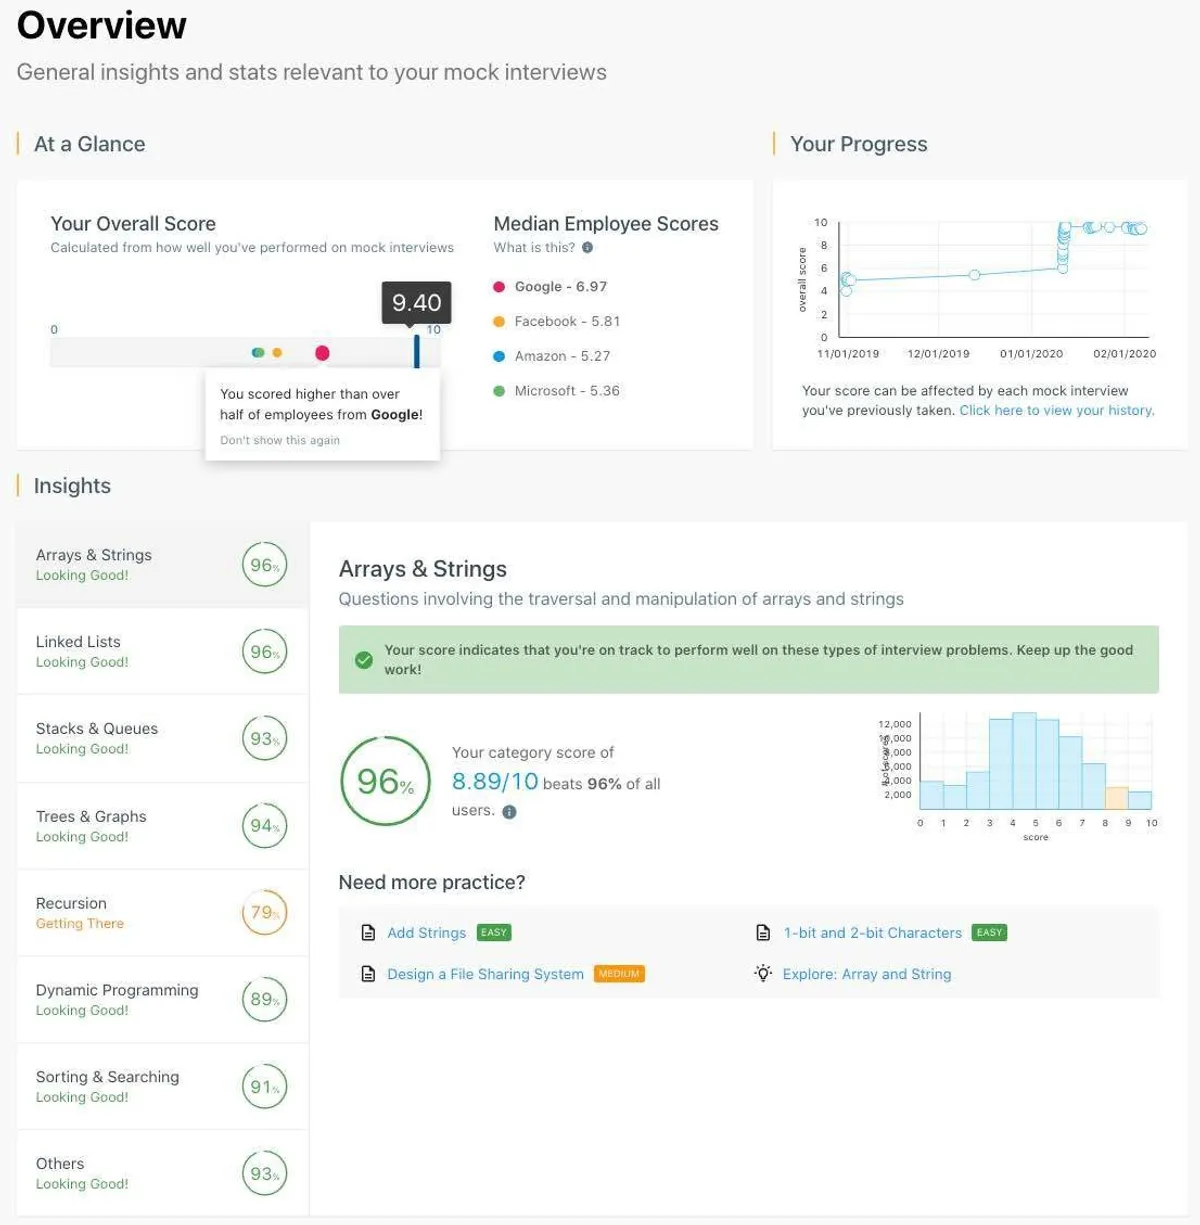Click the green checkmark icon in banner
Viewport: 1200px width, 1225px height.
pyautogui.click(x=364, y=660)
